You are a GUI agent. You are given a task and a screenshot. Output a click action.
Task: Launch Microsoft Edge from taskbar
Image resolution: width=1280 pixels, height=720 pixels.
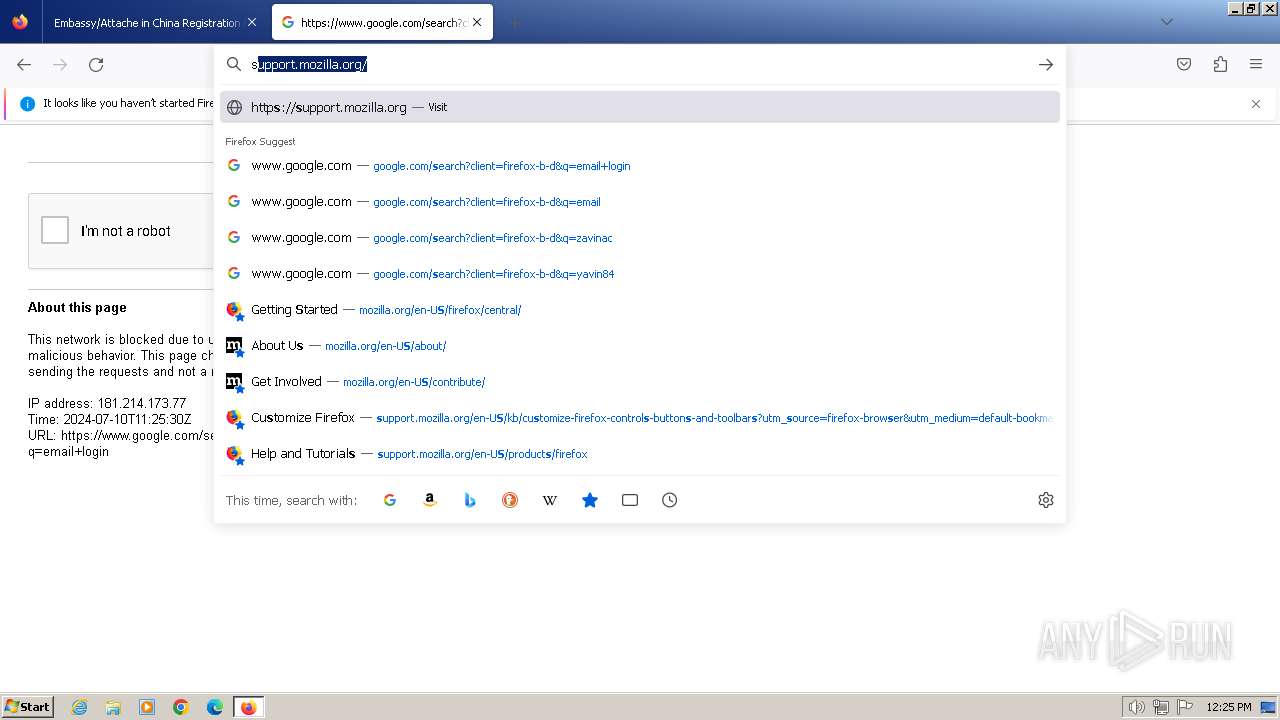pyautogui.click(x=215, y=707)
